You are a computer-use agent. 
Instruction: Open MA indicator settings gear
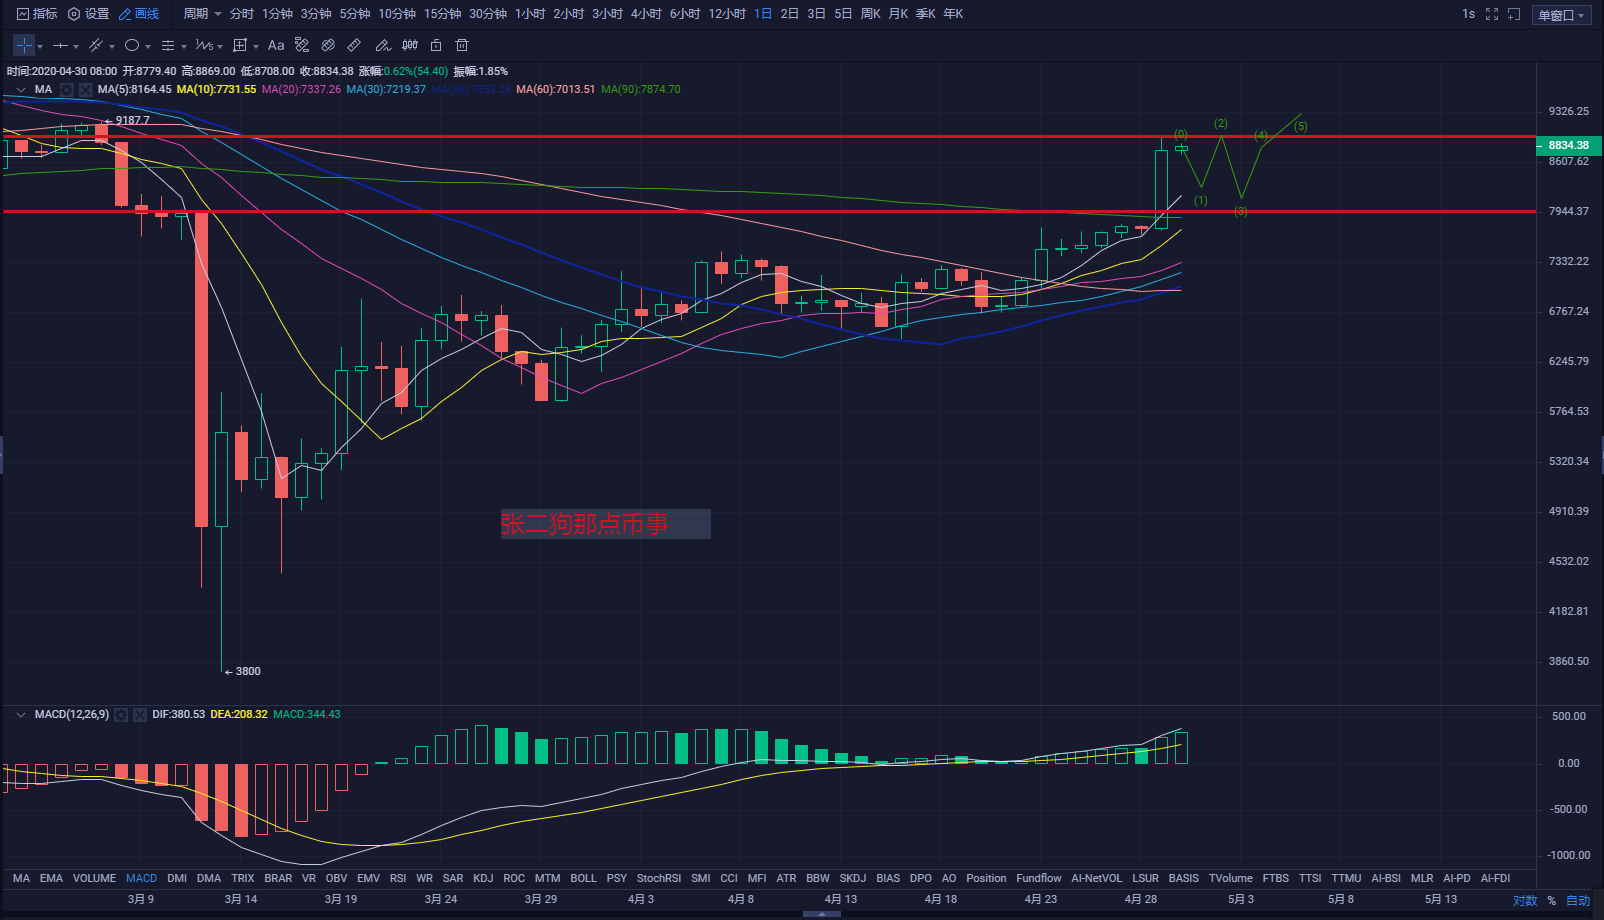67,89
